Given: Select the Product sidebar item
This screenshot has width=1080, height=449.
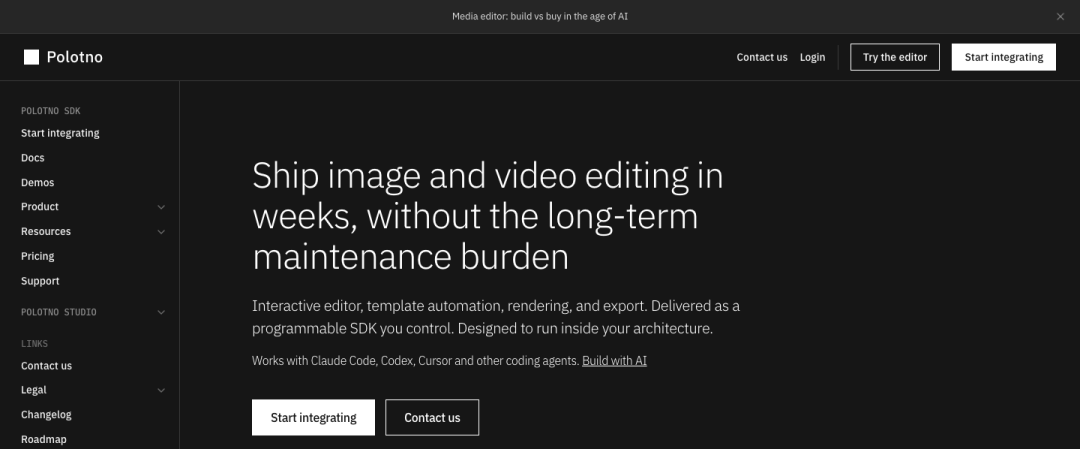Looking at the screenshot, I should point(39,207).
